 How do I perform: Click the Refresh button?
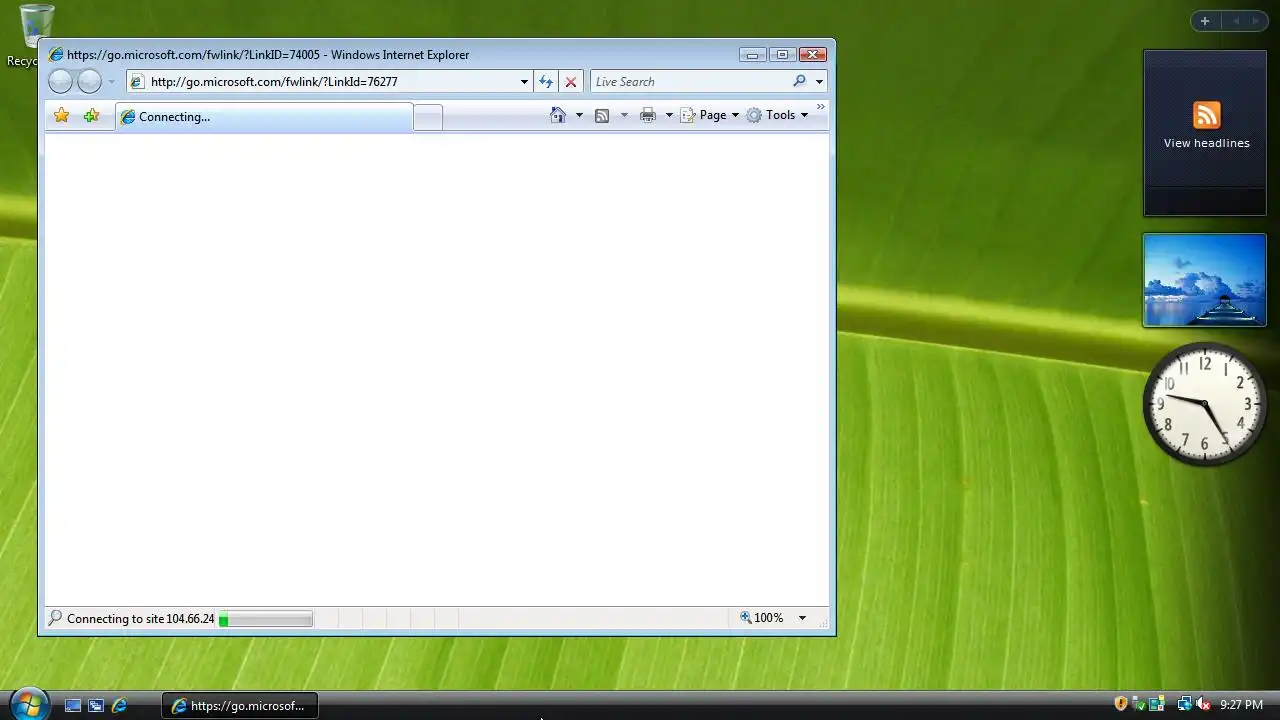pos(546,82)
